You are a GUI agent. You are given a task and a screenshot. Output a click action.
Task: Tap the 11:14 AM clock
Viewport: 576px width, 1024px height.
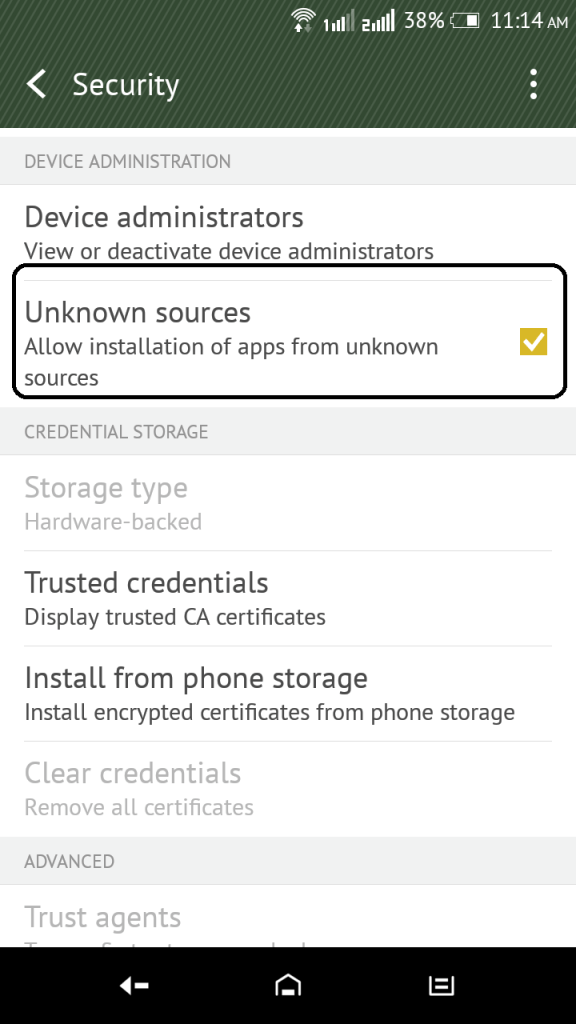[529, 21]
